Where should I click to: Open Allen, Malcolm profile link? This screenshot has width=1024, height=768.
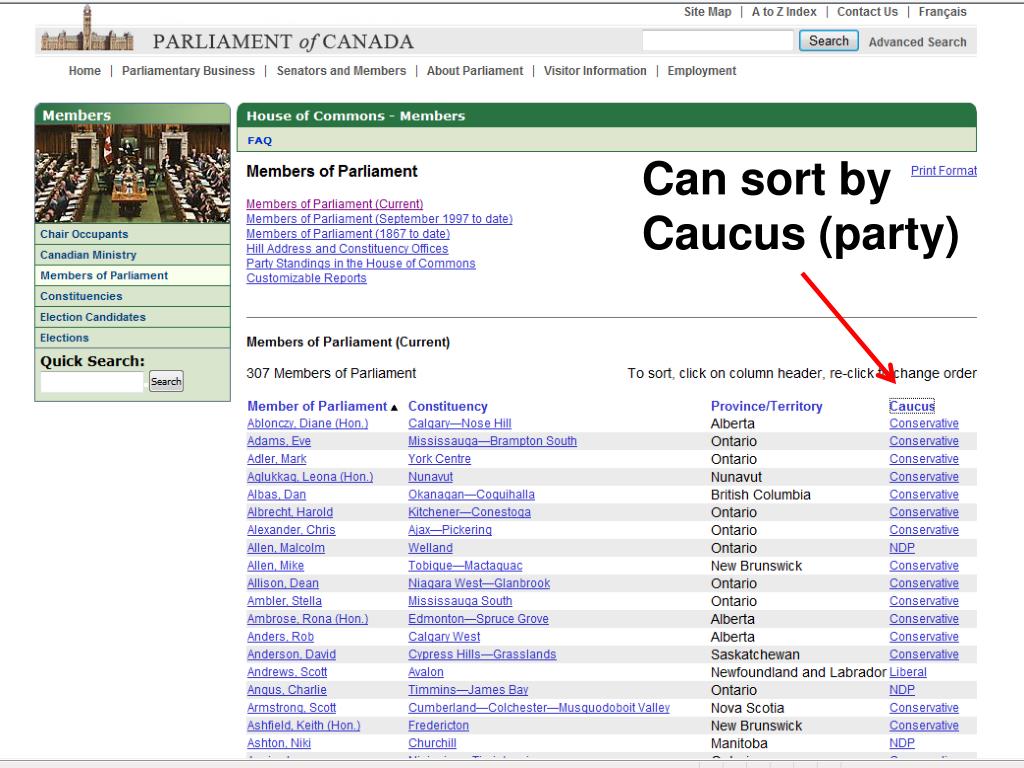pyautogui.click(x=286, y=548)
